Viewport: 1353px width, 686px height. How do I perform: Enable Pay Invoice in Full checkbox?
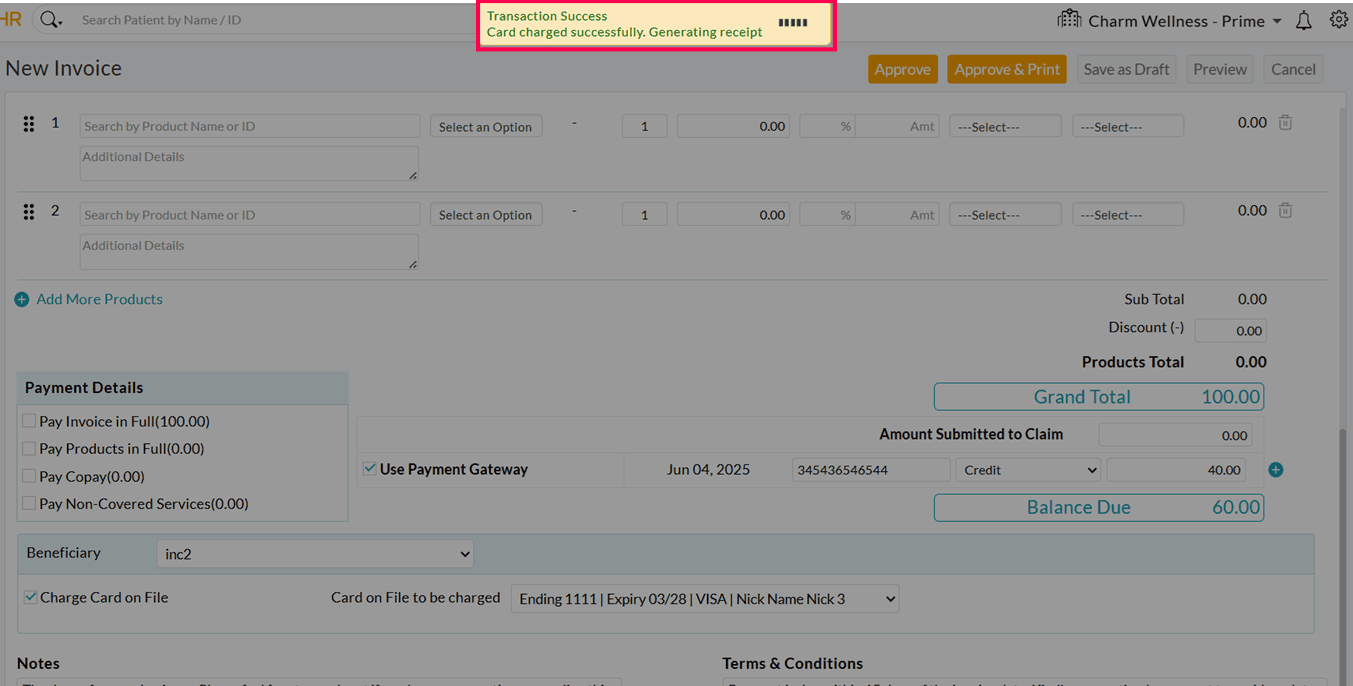point(30,422)
